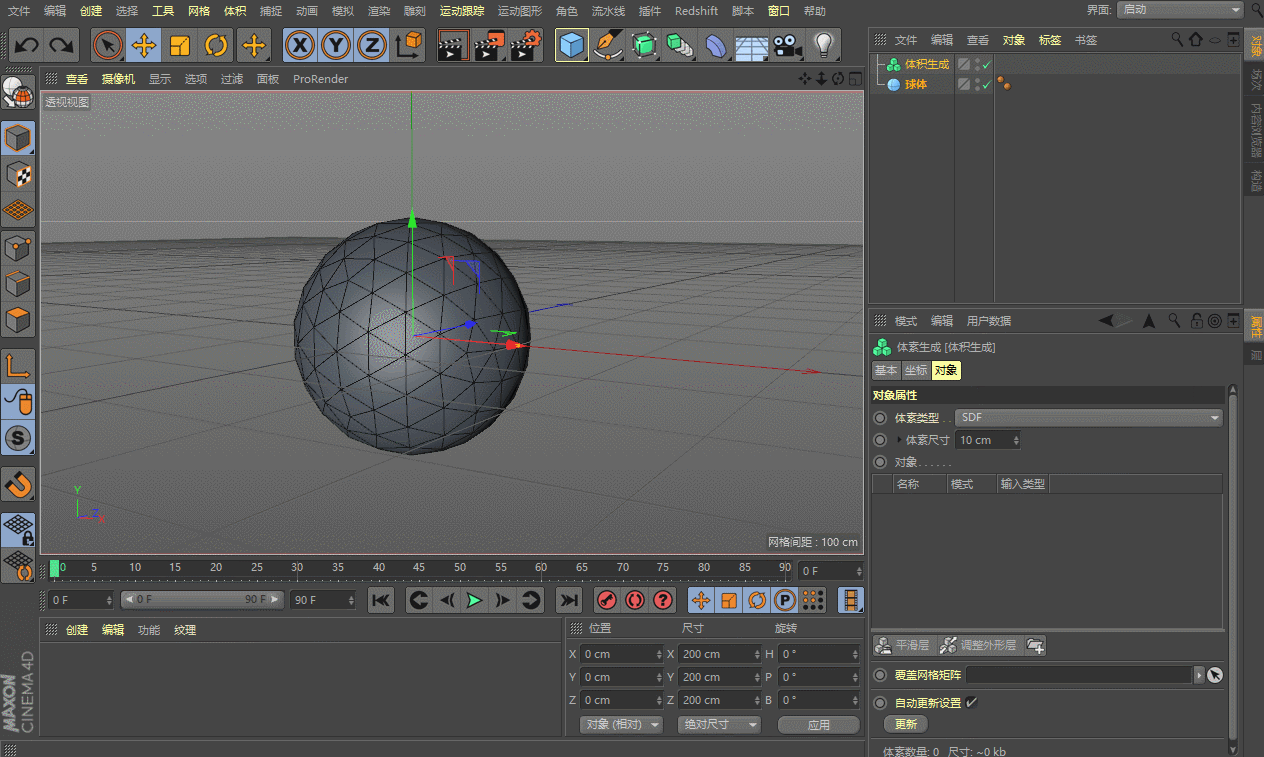Toggle the 体积生成 object enable checkmark
The width and height of the screenshot is (1264, 757).
pos(987,65)
